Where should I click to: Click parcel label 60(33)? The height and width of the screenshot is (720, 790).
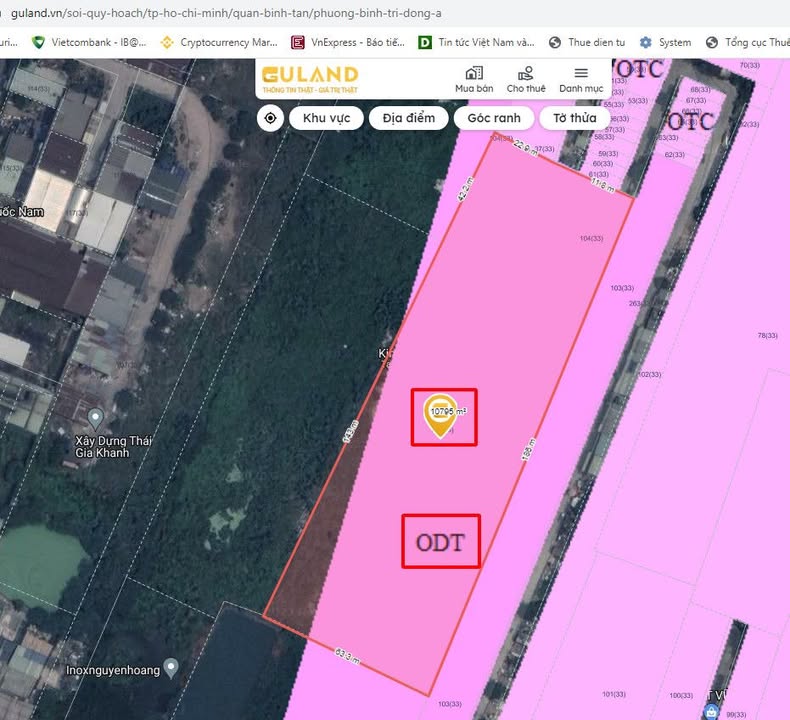click(x=603, y=164)
